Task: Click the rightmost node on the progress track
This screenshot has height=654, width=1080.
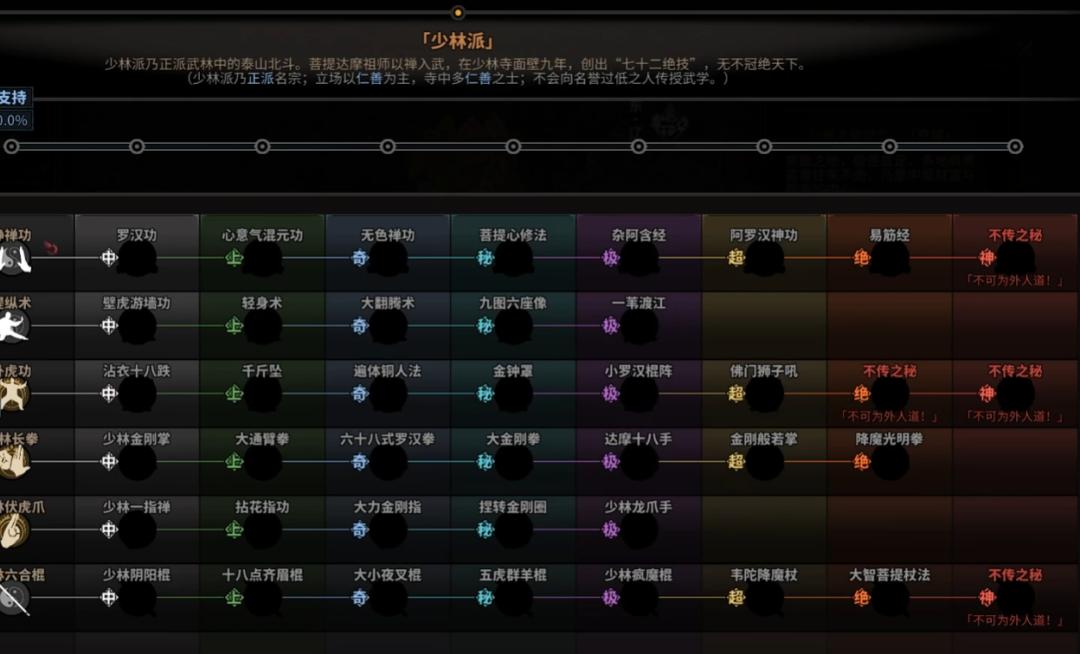Action: click(x=1015, y=146)
